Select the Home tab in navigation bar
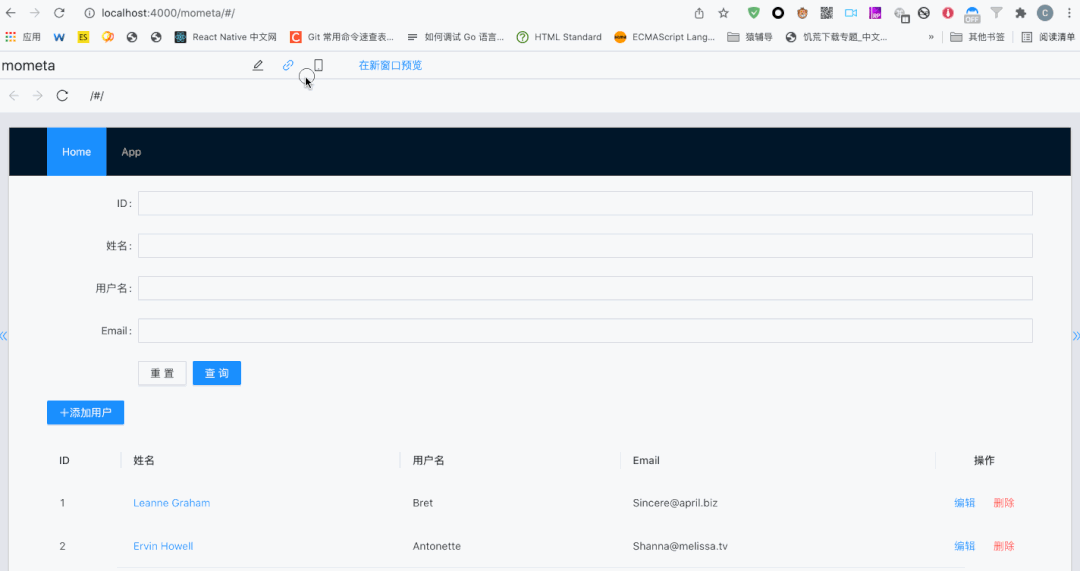This screenshot has width=1080, height=571. coord(76,152)
